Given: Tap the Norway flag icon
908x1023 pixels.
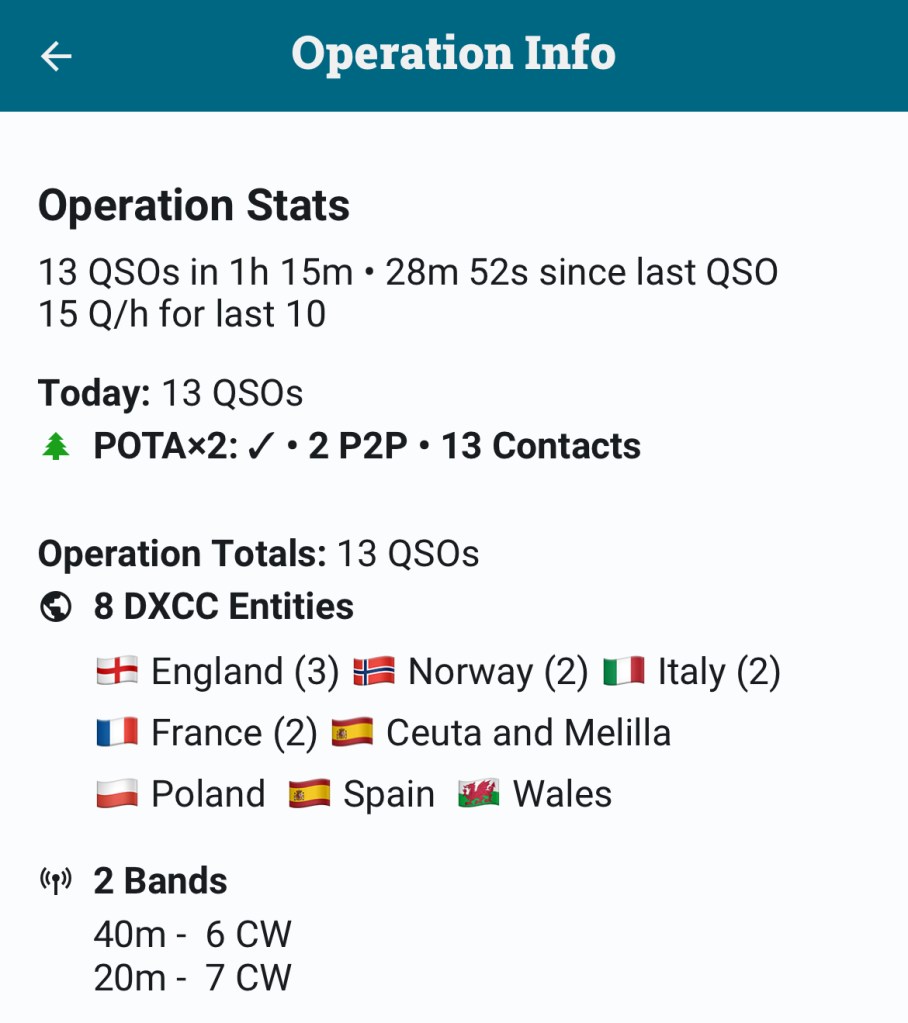Looking at the screenshot, I should click(x=374, y=671).
